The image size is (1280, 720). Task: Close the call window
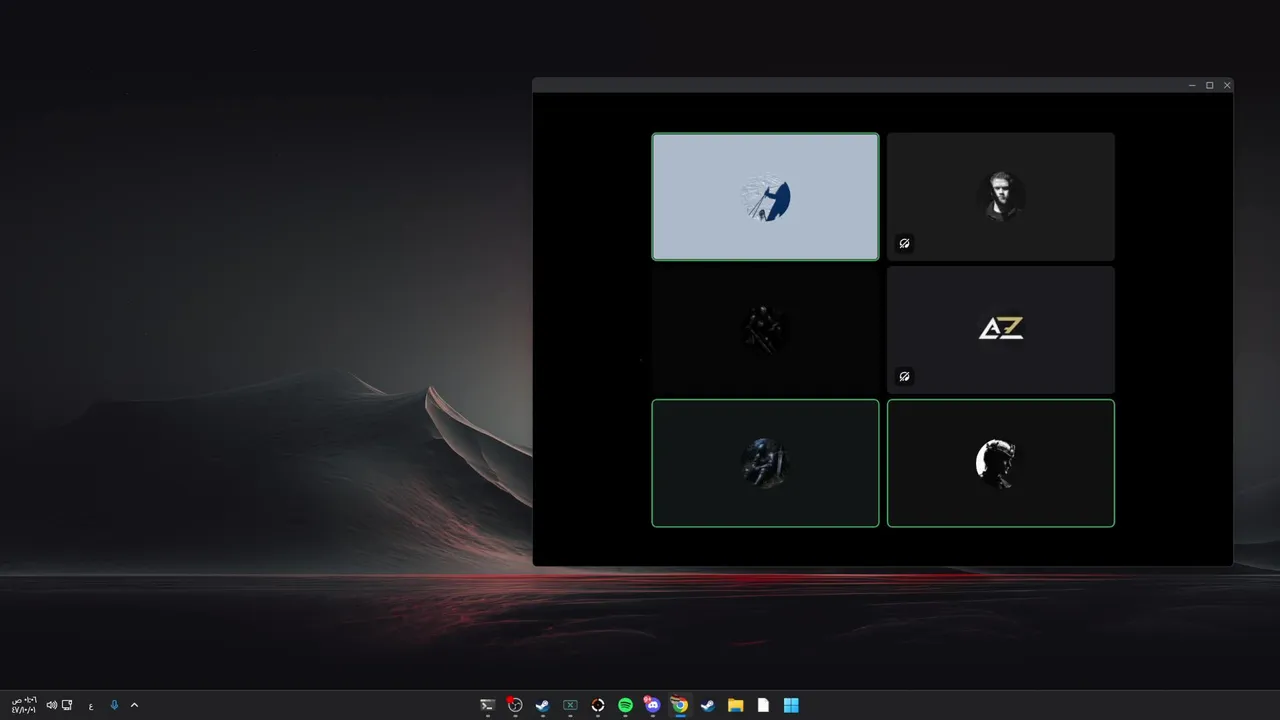tap(1227, 85)
